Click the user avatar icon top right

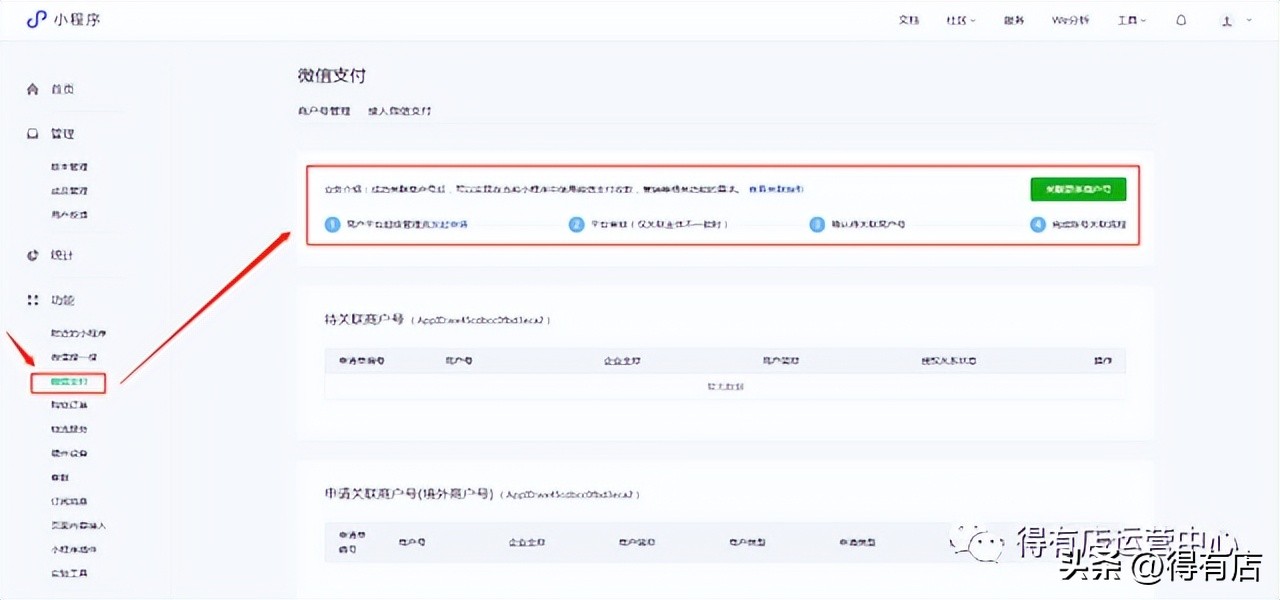1225,19
